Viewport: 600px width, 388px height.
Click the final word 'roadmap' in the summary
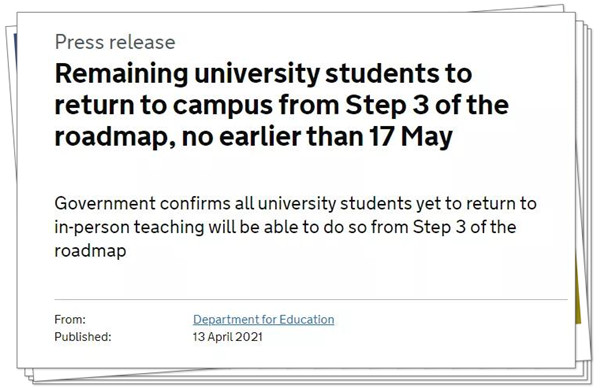point(90,251)
